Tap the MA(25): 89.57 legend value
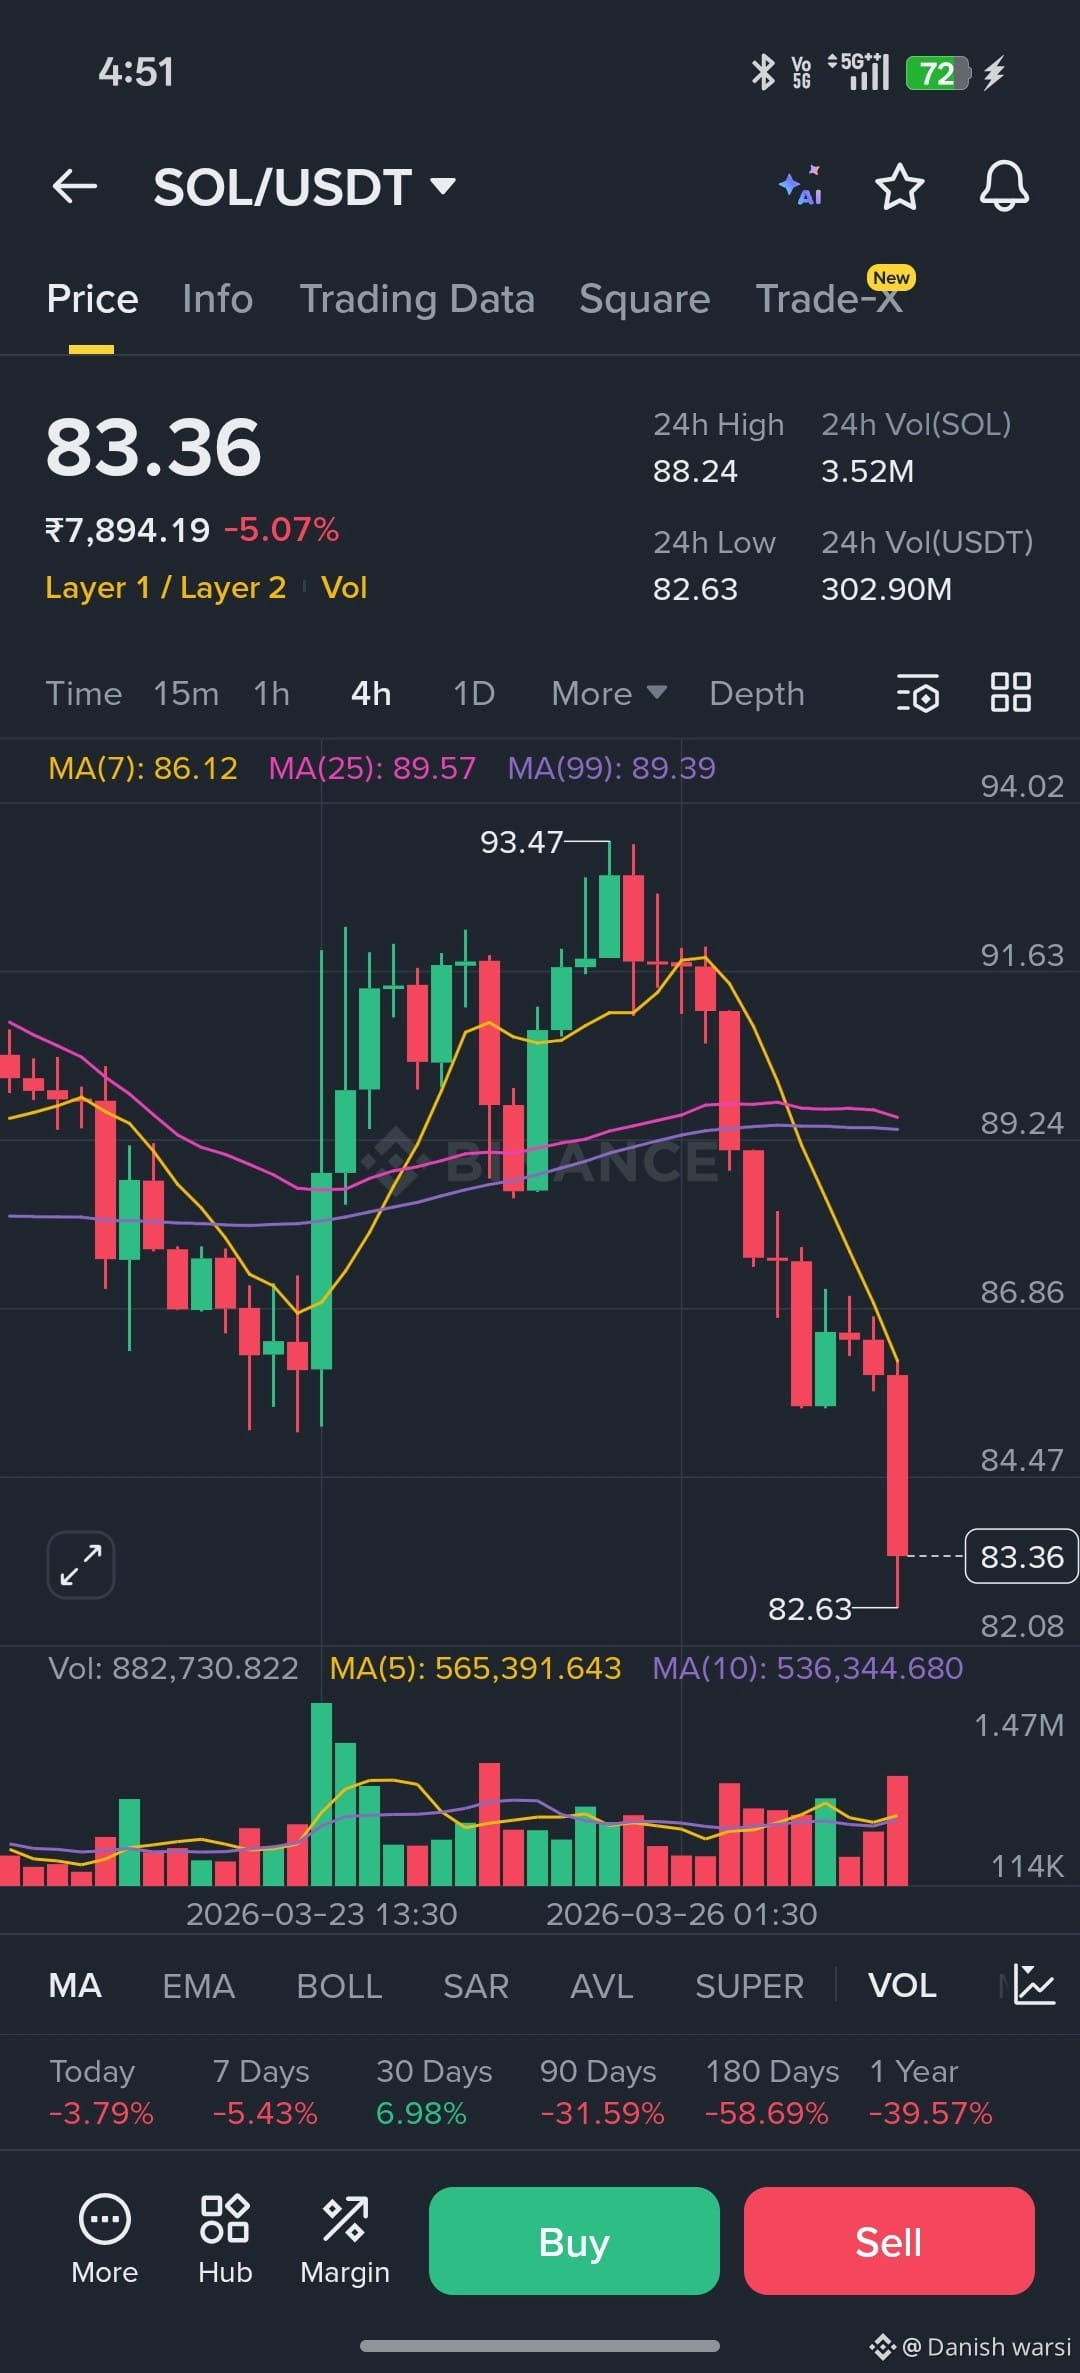The height and width of the screenshot is (2373, 1080). (x=372, y=768)
